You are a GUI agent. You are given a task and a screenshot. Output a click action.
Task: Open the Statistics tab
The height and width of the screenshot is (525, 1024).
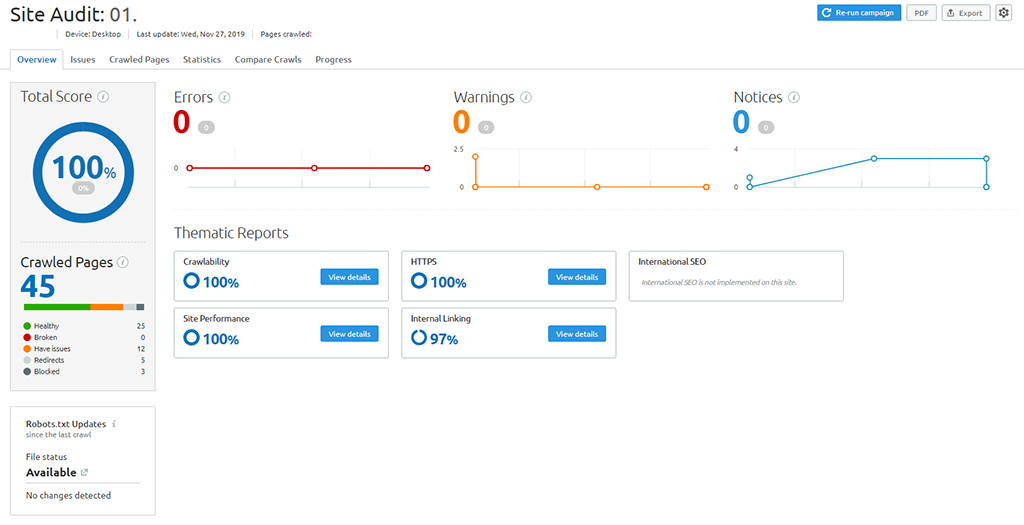(x=202, y=59)
